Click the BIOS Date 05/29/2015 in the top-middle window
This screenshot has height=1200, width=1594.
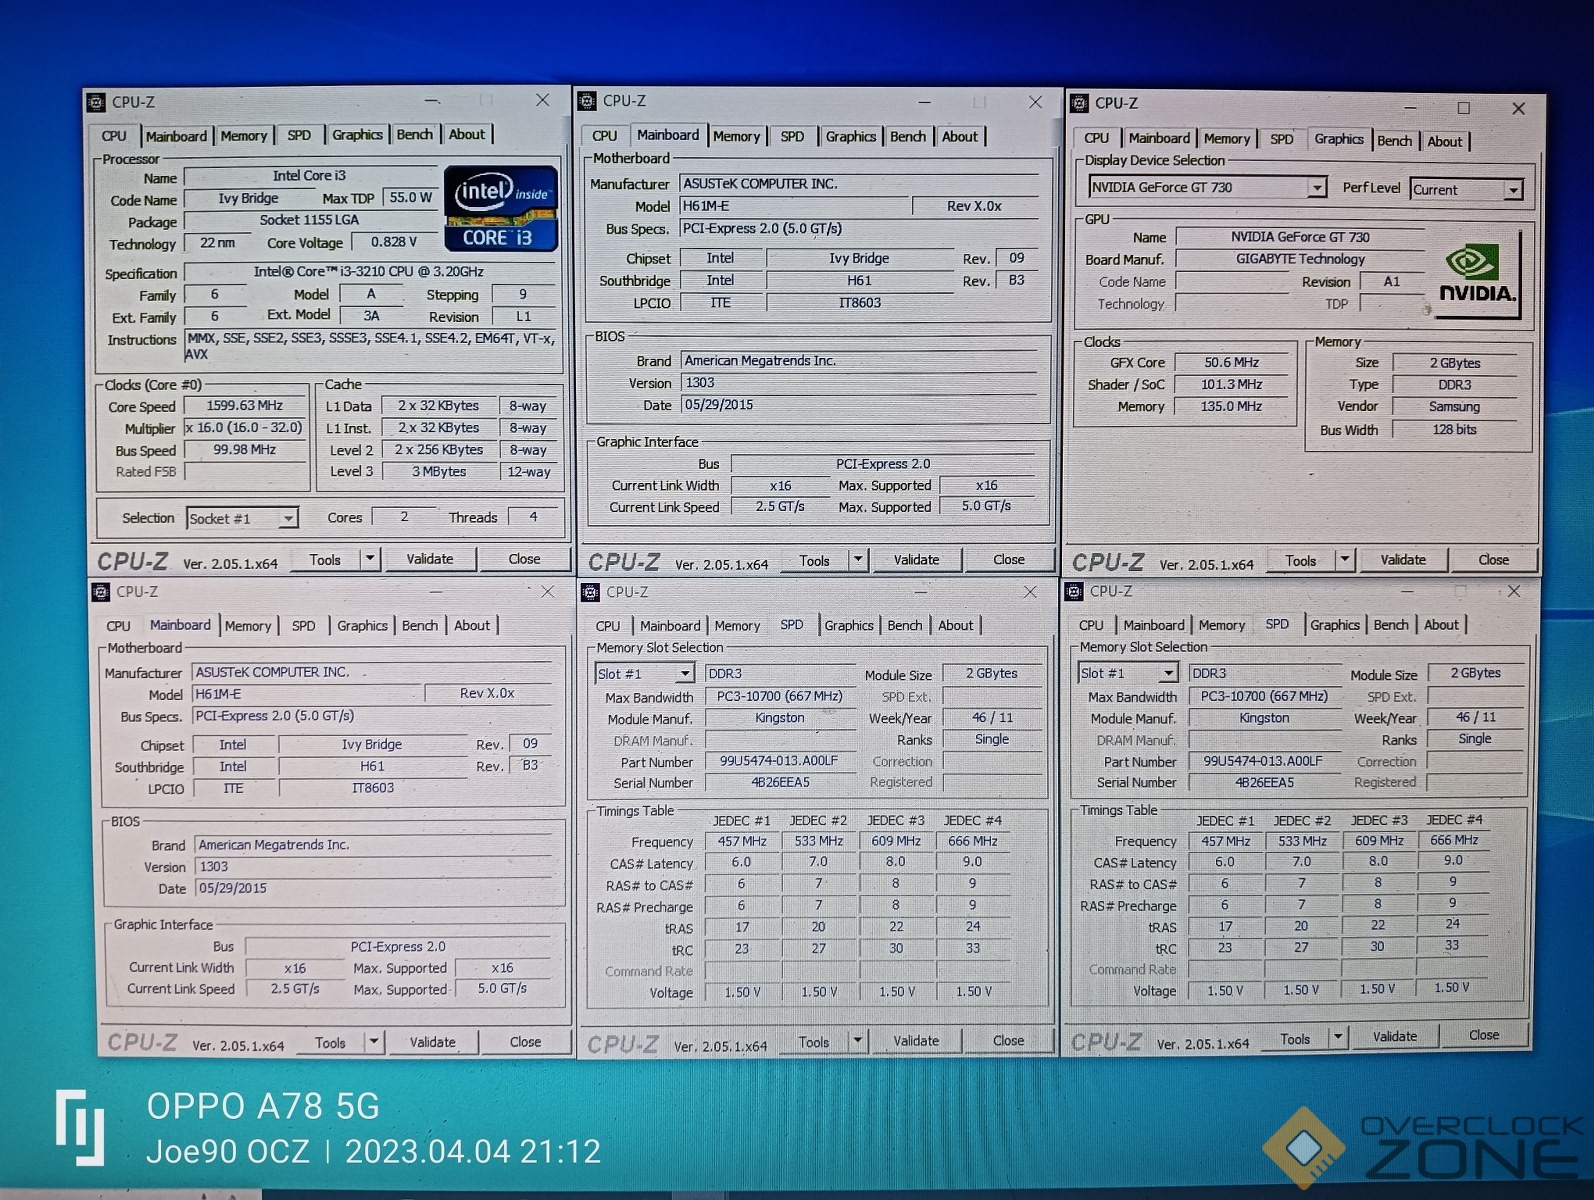click(860, 405)
